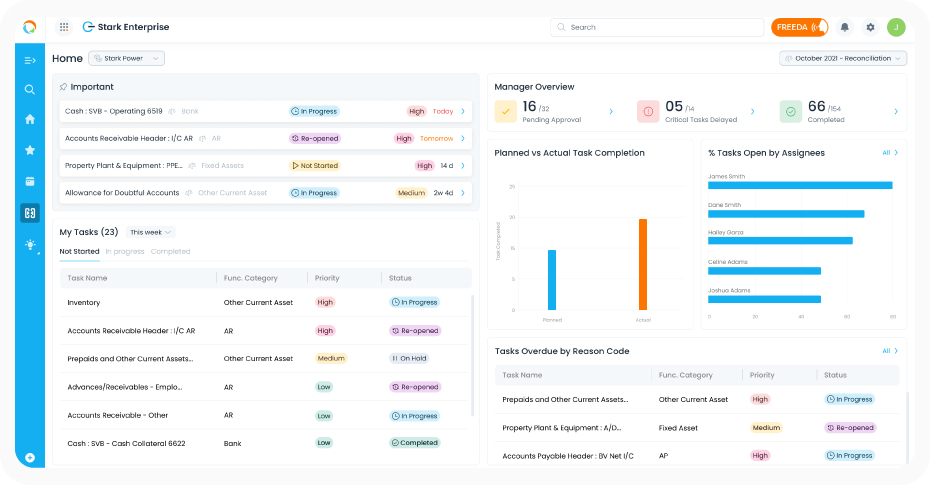Open notifications bell
Screen dimensions: 930x485
click(845, 27)
